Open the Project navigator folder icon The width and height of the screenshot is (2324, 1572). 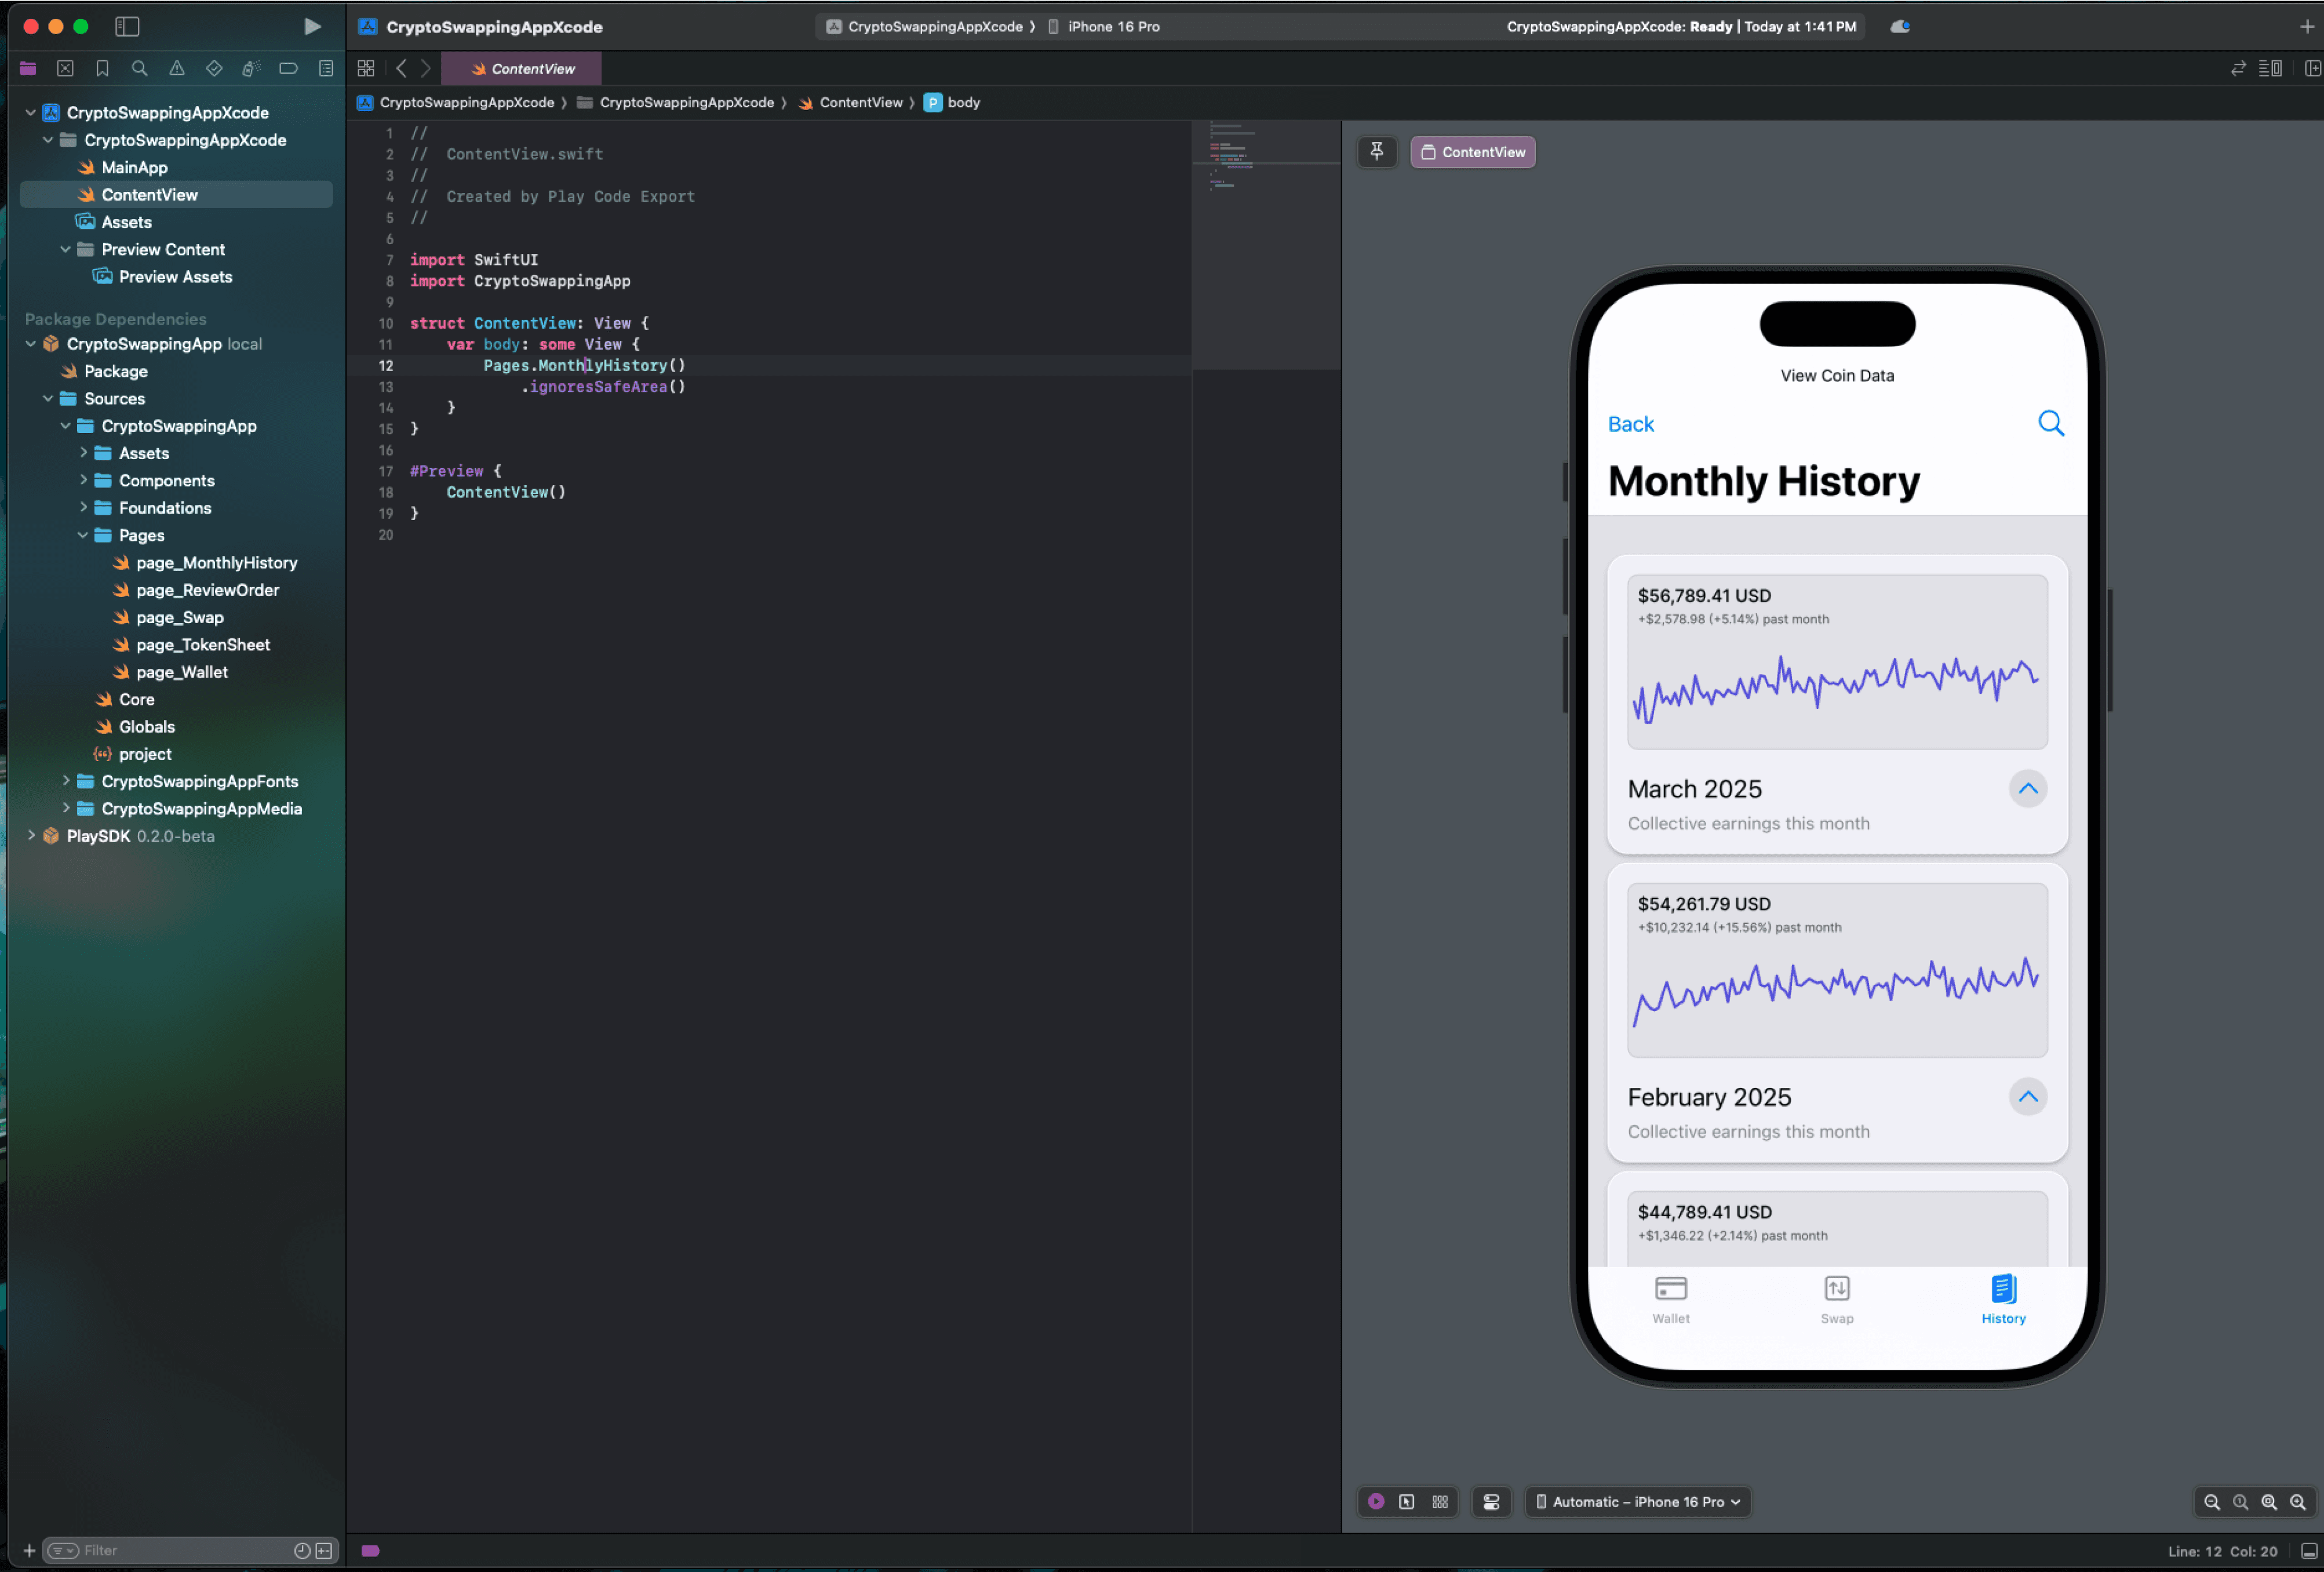[28, 68]
